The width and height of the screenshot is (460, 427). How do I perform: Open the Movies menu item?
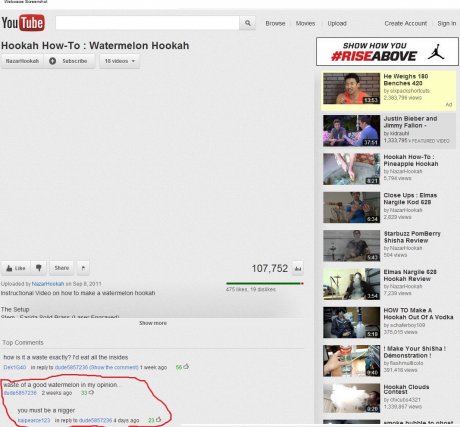(305, 23)
